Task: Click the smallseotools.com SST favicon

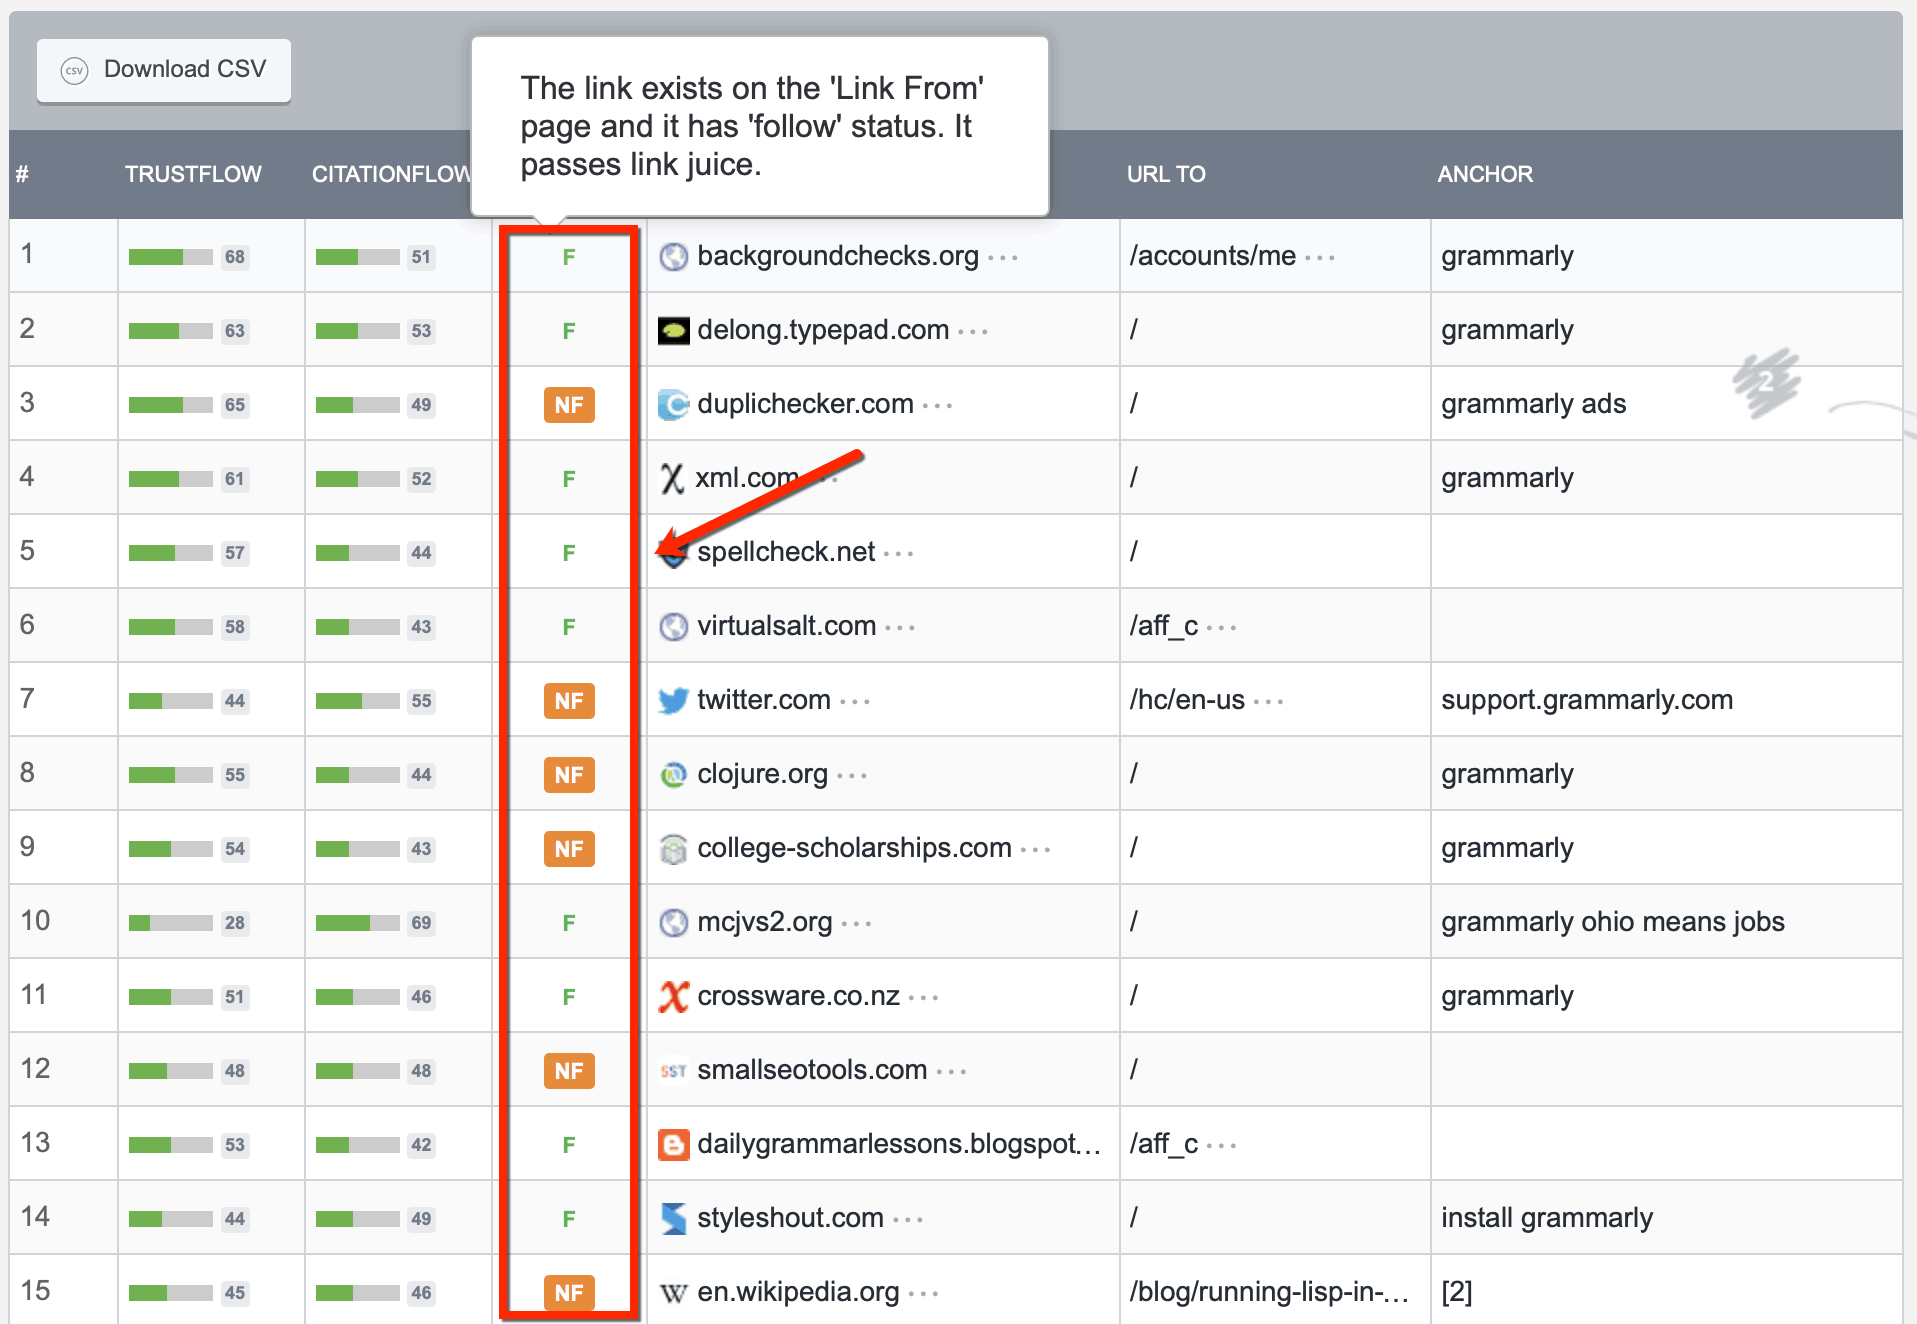Action: [x=674, y=1071]
